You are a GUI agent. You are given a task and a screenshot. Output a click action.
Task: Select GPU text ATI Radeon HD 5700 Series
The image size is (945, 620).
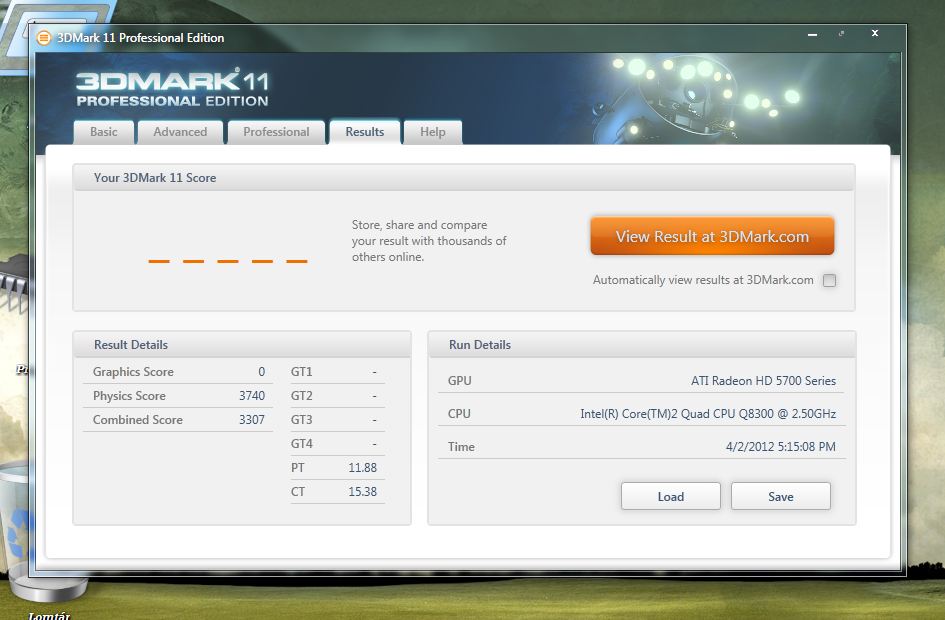[763, 381]
